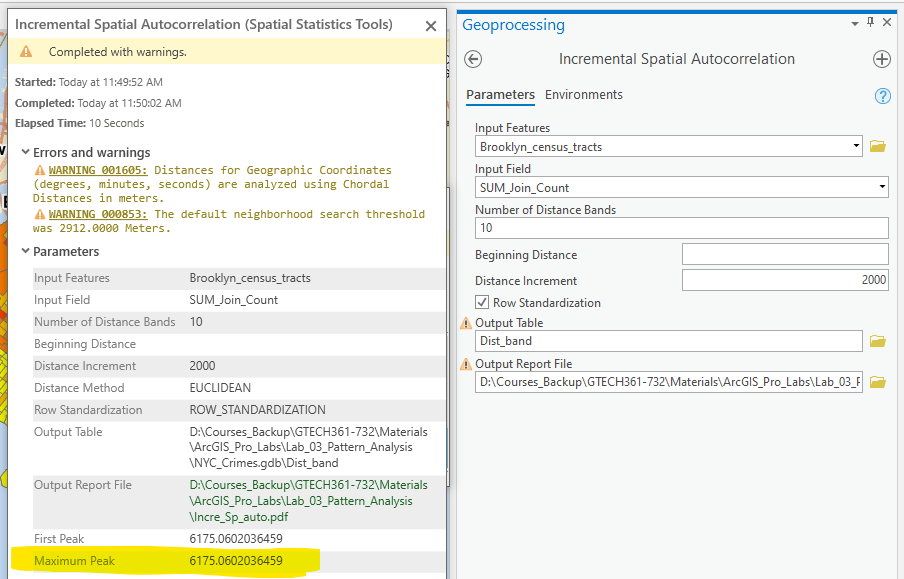
Task: Uncheck the Row Standardization checkbox
Action: click(483, 303)
